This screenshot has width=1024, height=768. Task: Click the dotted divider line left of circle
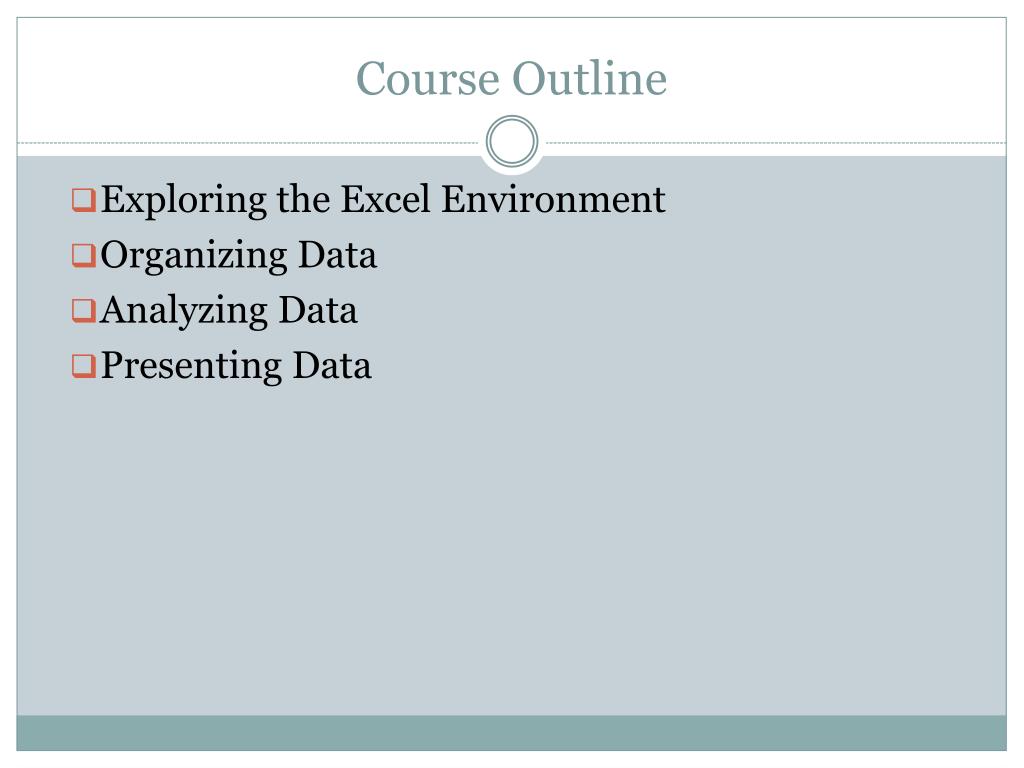pos(248,142)
